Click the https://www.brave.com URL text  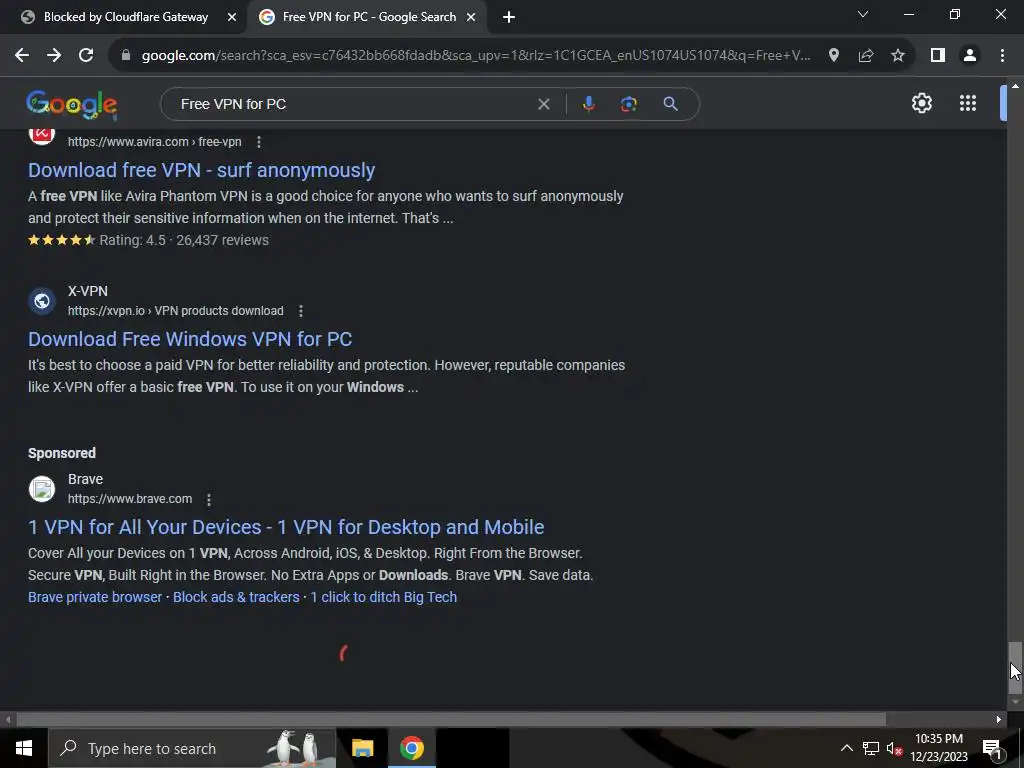click(130, 499)
